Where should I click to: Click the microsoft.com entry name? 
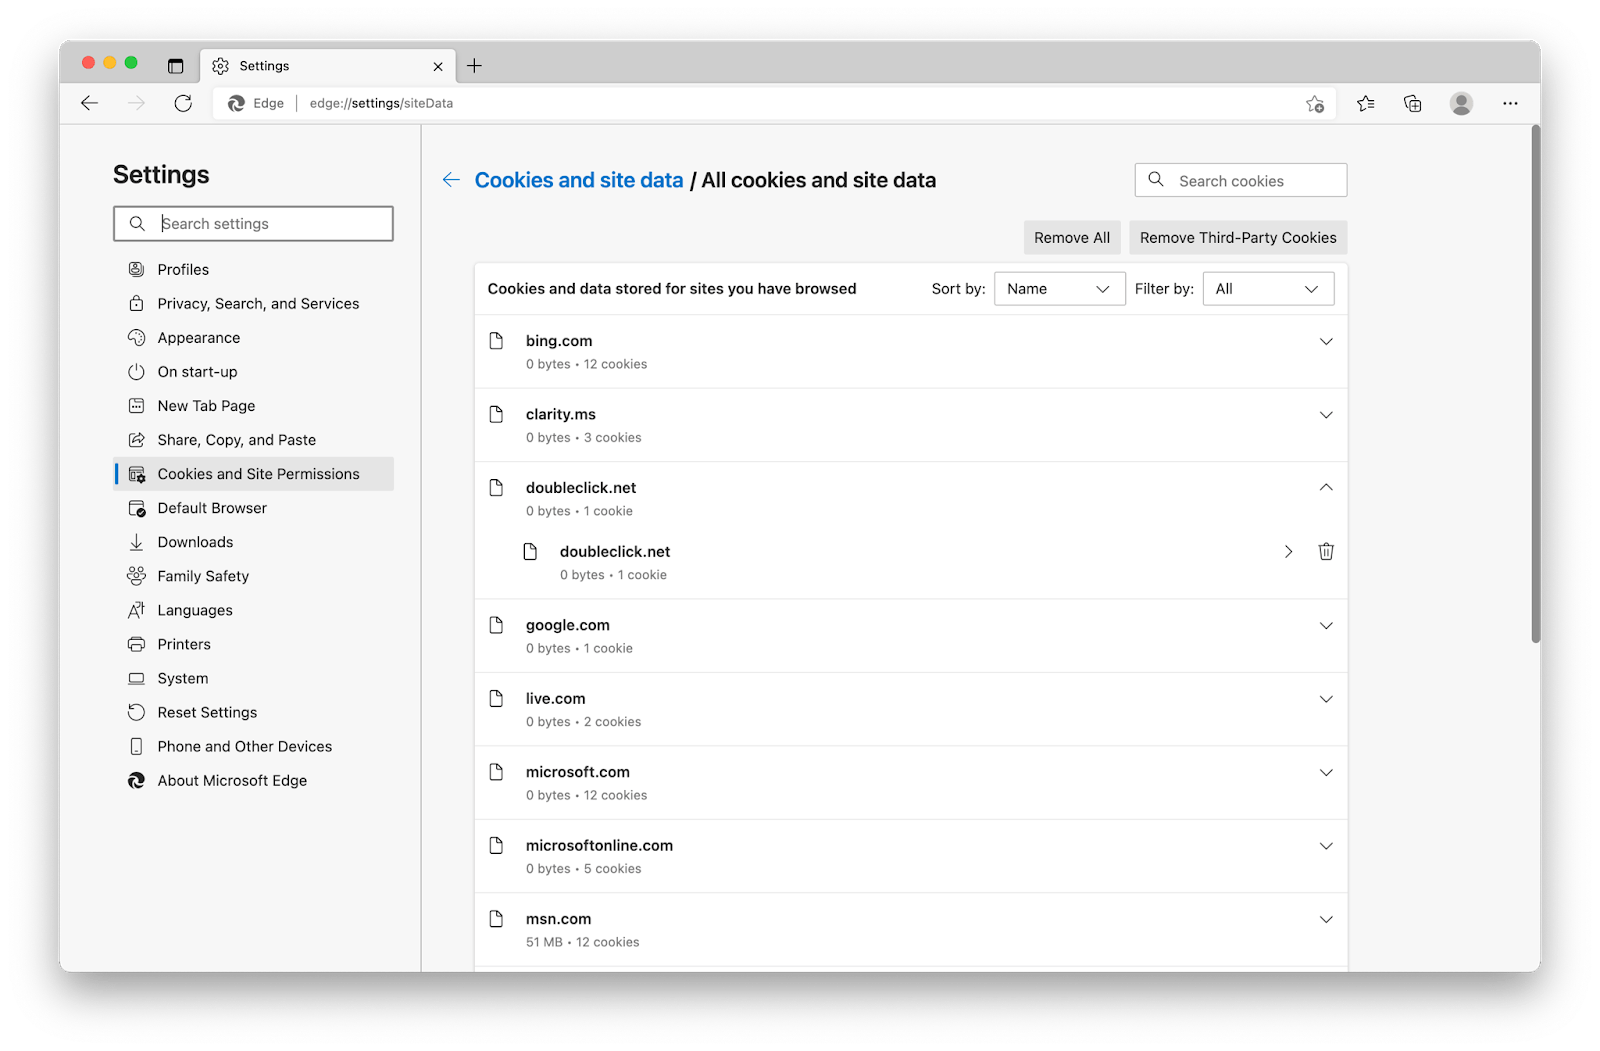577,772
